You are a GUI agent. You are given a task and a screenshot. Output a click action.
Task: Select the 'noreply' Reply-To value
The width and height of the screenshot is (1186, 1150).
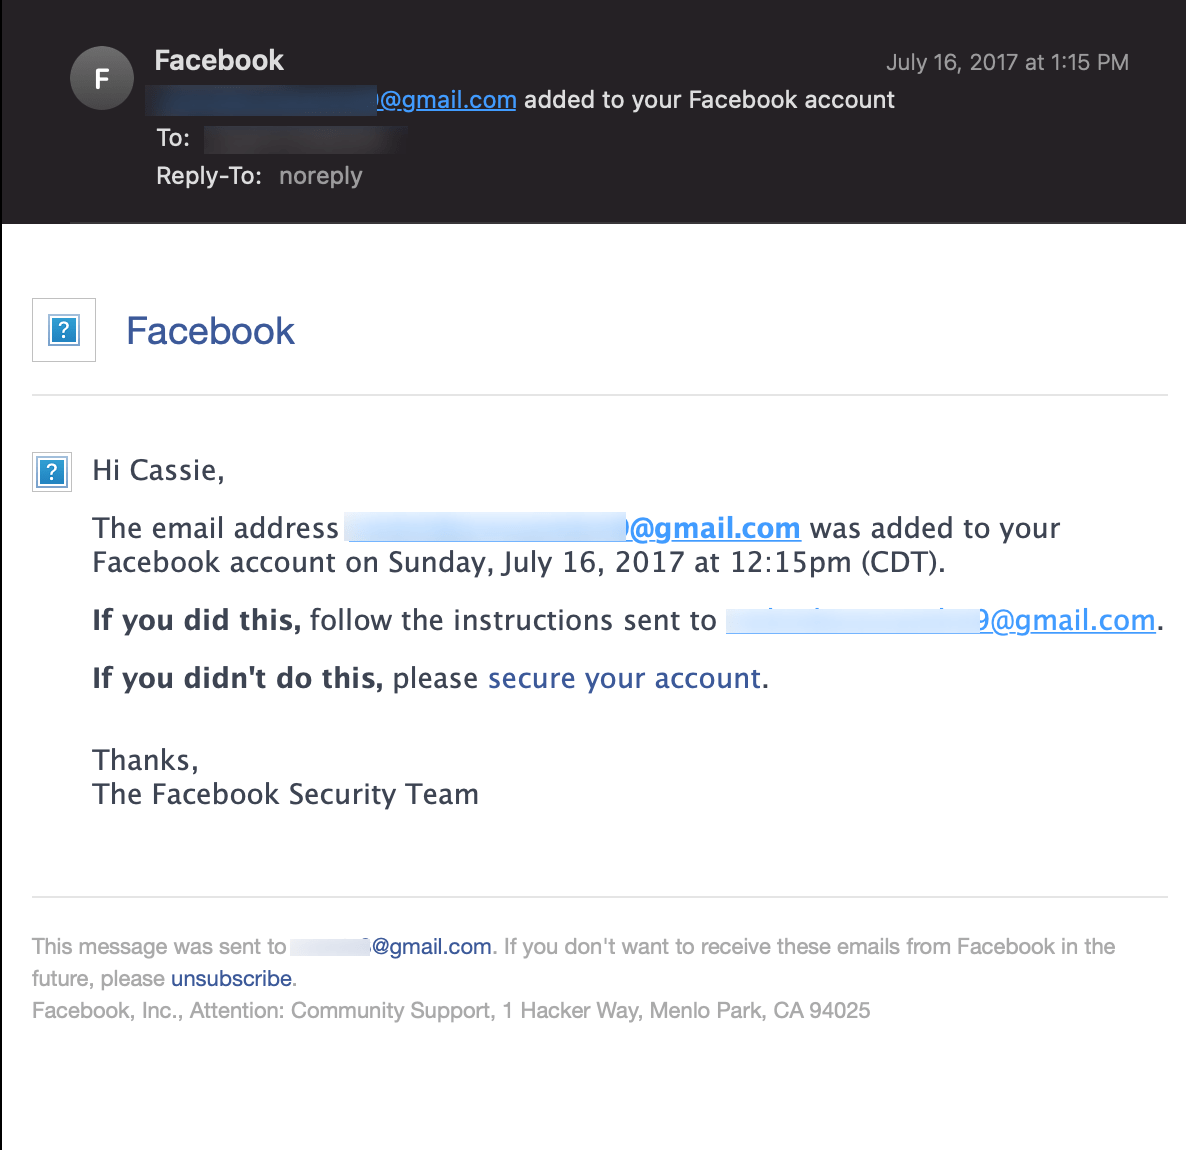[x=320, y=175]
